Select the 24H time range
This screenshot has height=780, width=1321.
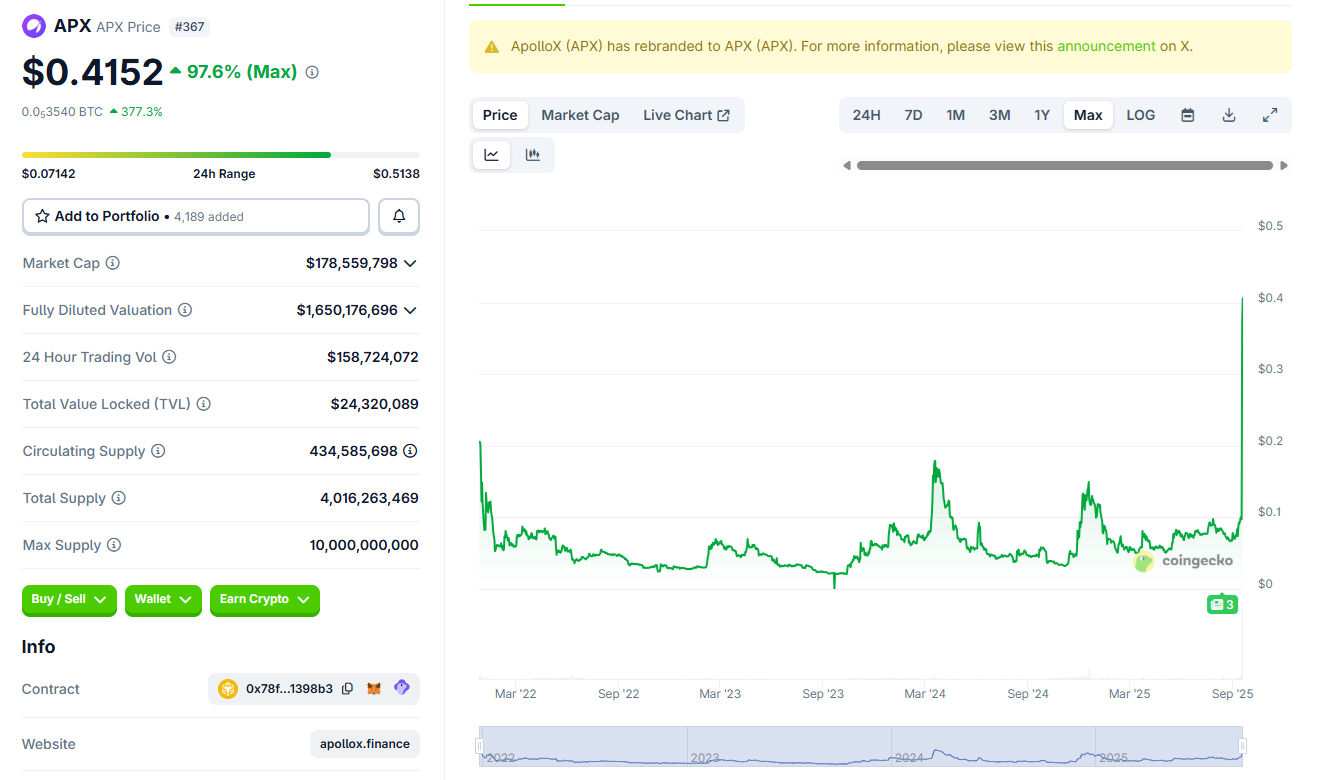coord(866,115)
